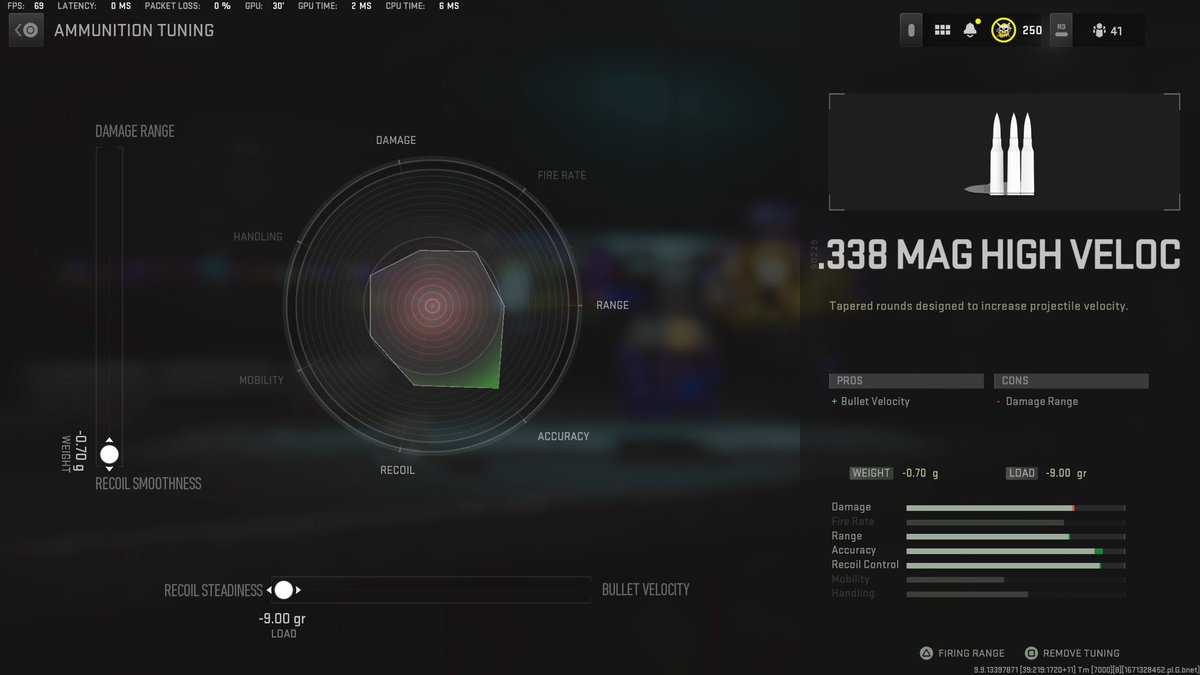Click the red center of the radar chart
1200x675 pixels.
point(432,305)
